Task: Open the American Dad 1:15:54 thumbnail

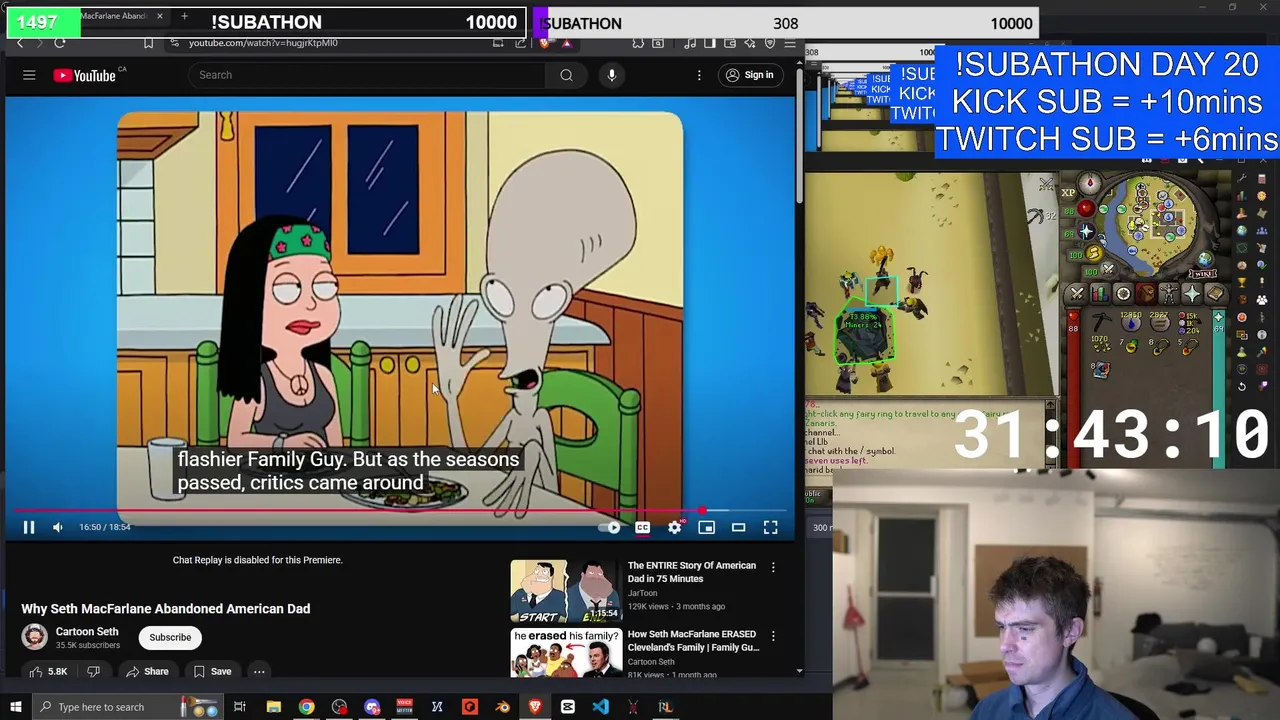Action: coord(565,591)
